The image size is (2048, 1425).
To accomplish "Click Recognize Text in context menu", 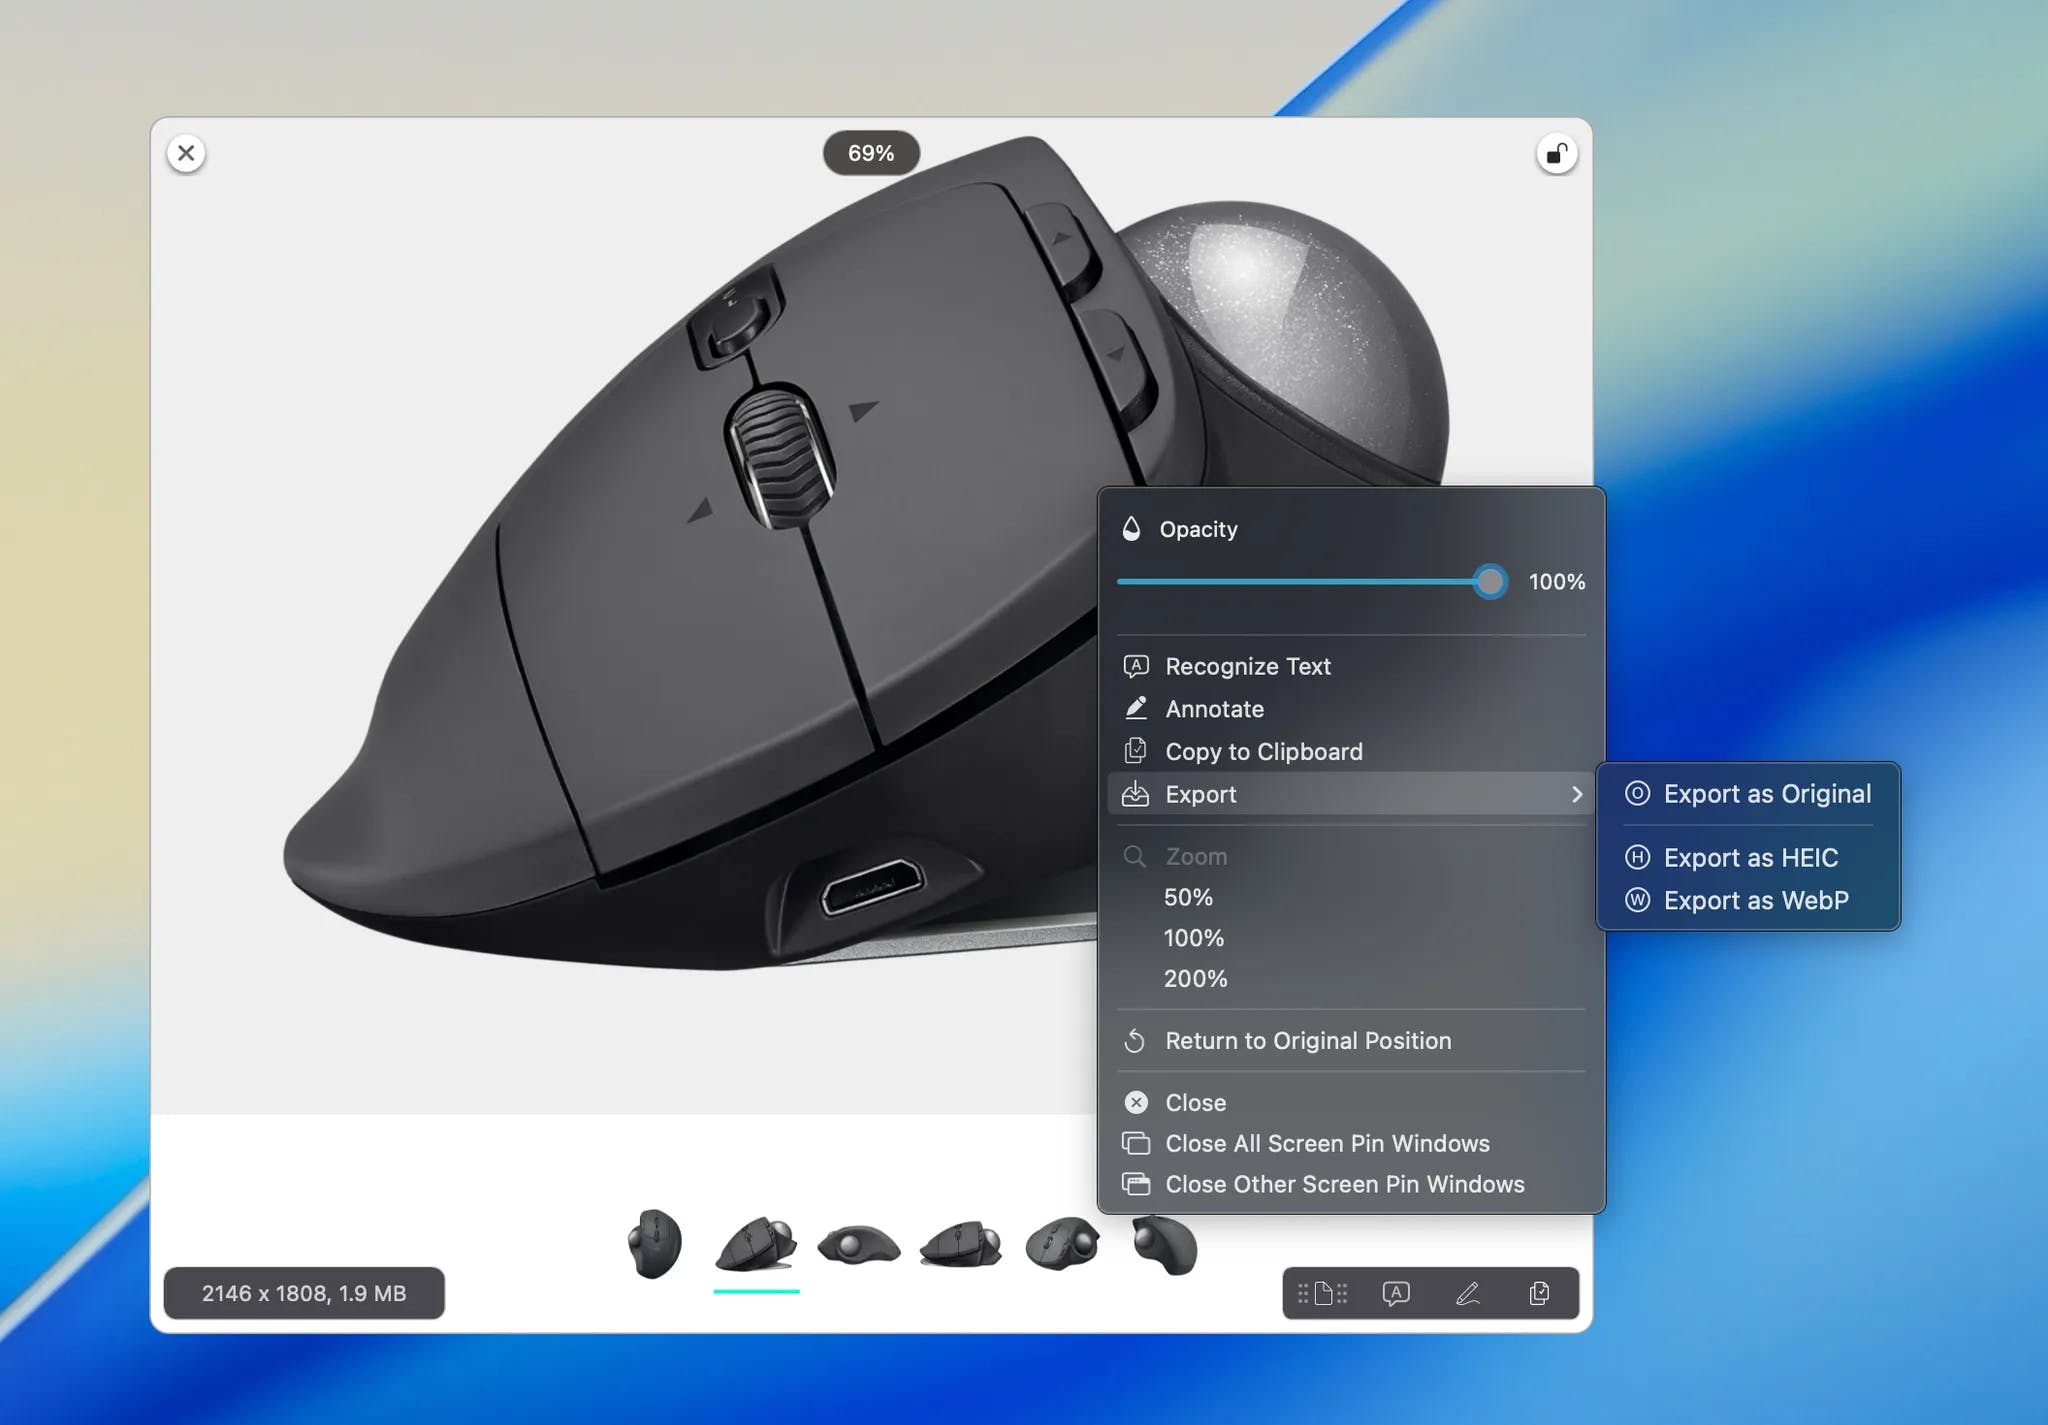I will [1247, 666].
